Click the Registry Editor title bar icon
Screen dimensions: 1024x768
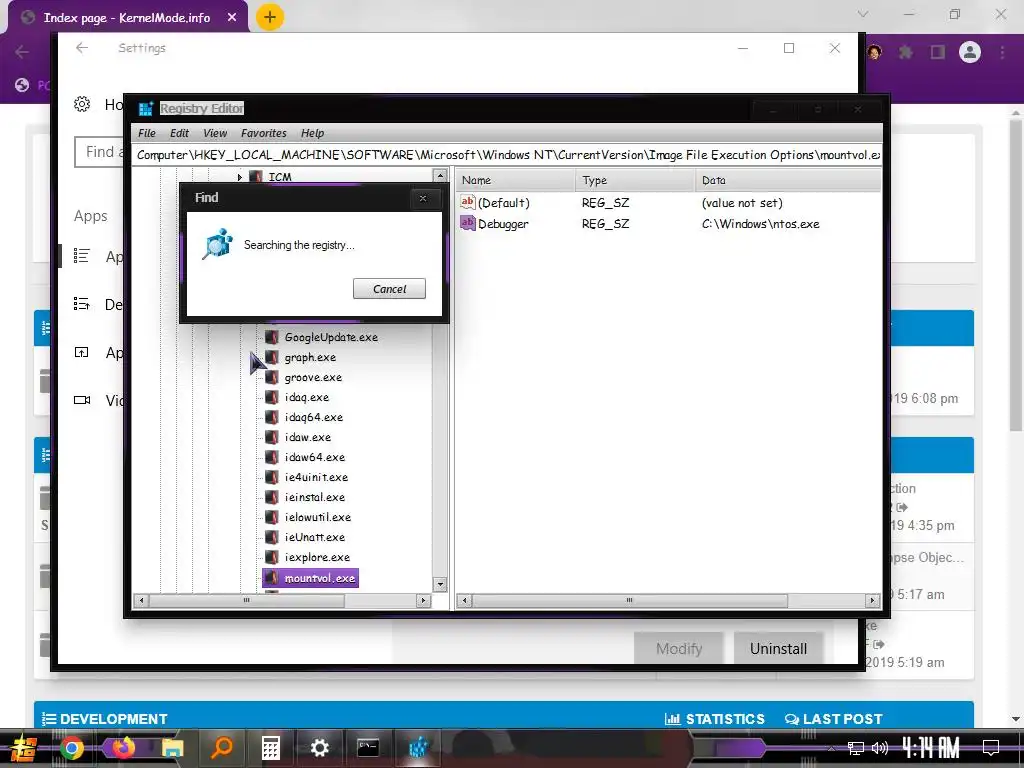click(x=145, y=108)
